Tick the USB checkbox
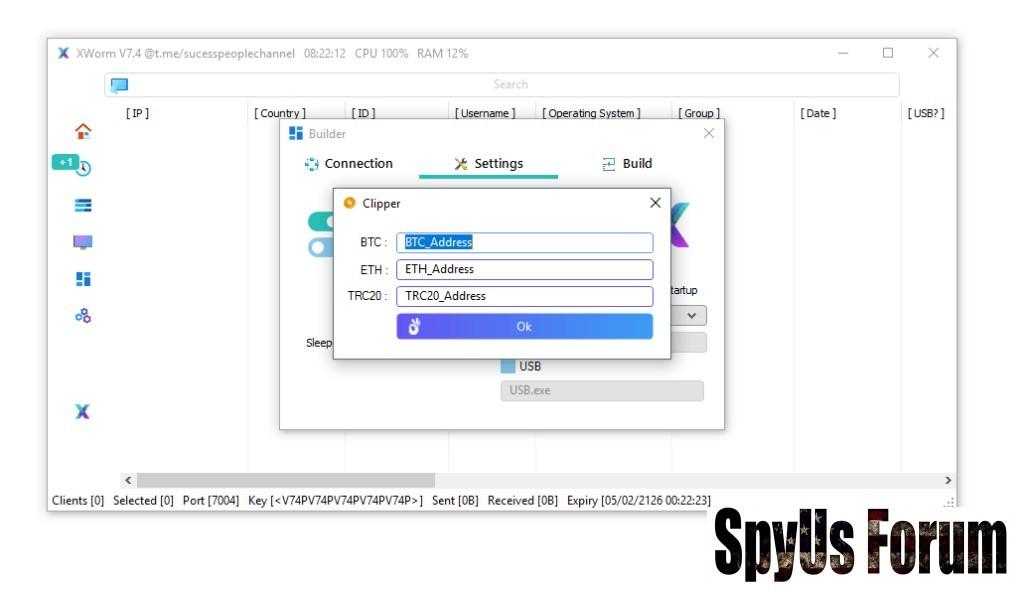Image resolution: width=1024 pixels, height=594 pixels. point(508,366)
